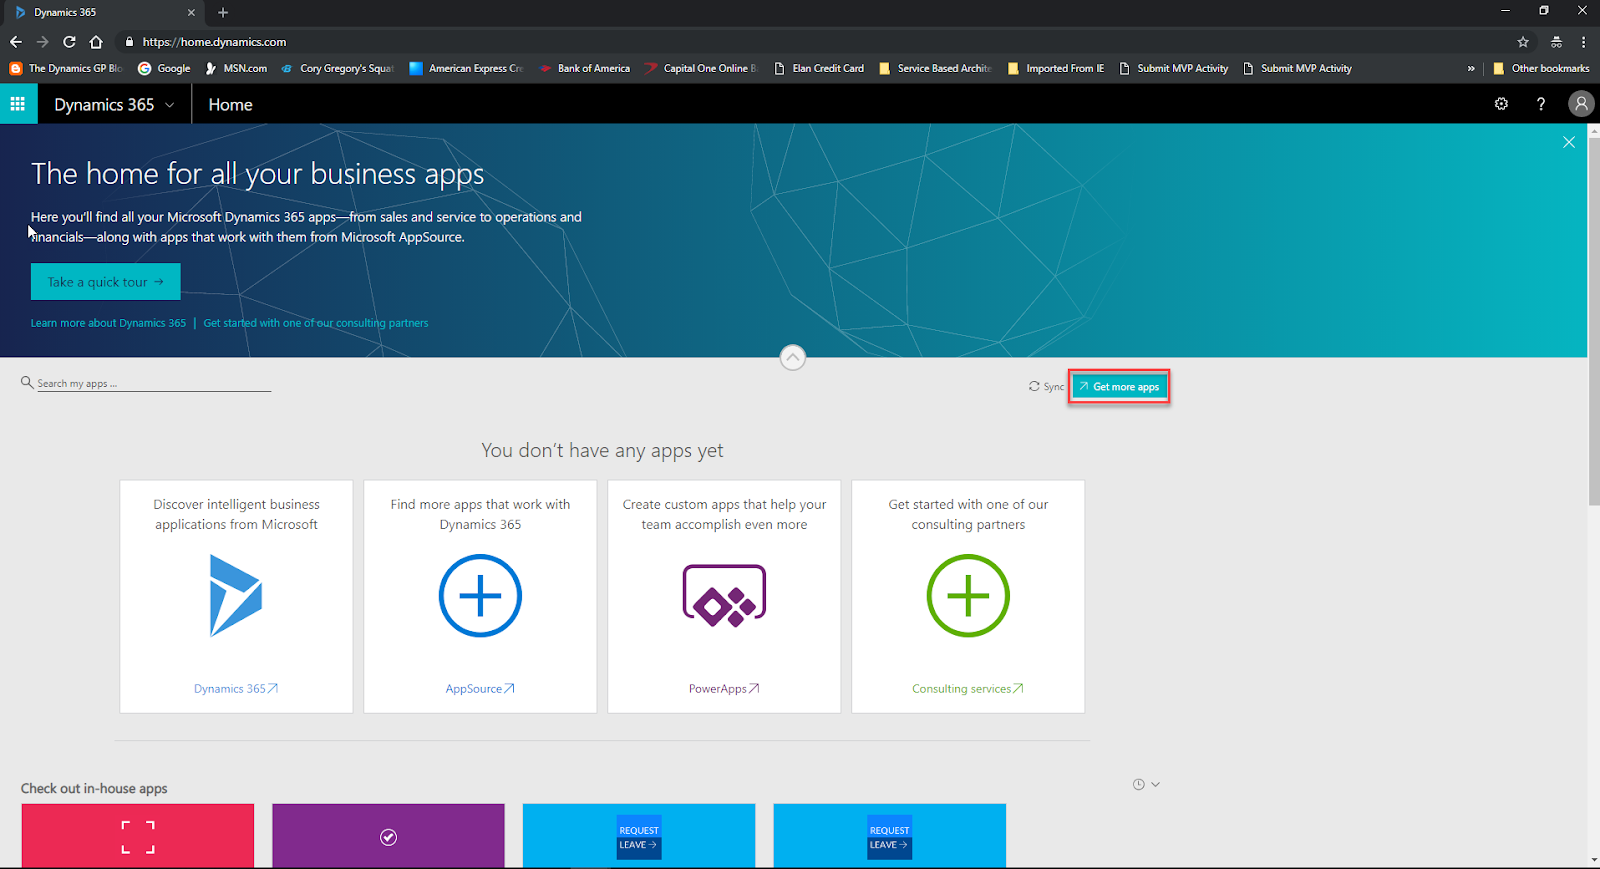The width and height of the screenshot is (1600, 869).
Task: Open the incognito profile icon in toolbar
Action: [x=1556, y=42]
